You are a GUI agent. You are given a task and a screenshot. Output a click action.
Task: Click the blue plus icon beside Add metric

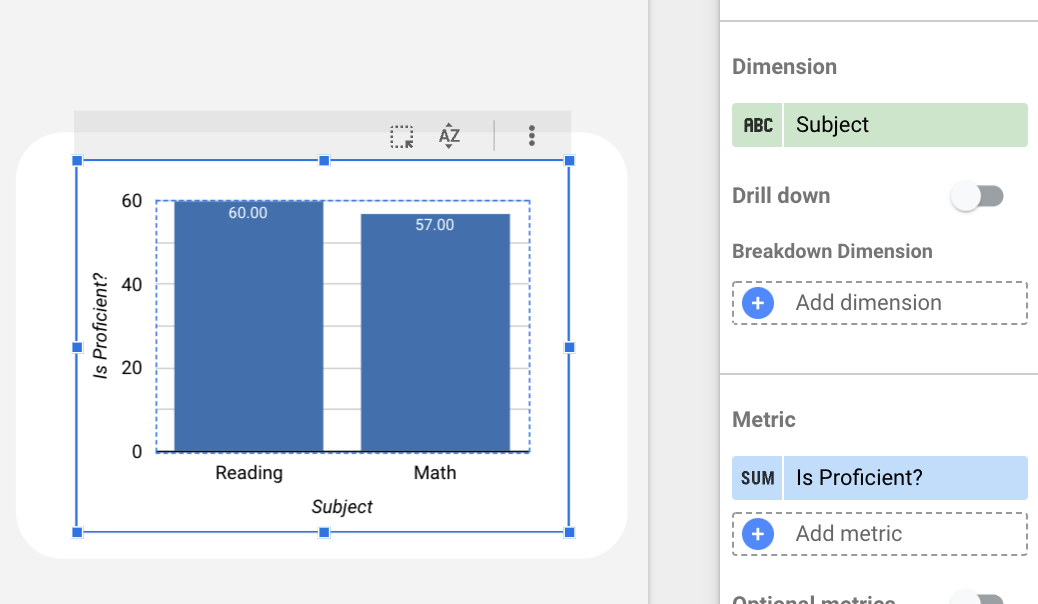[x=757, y=533]
